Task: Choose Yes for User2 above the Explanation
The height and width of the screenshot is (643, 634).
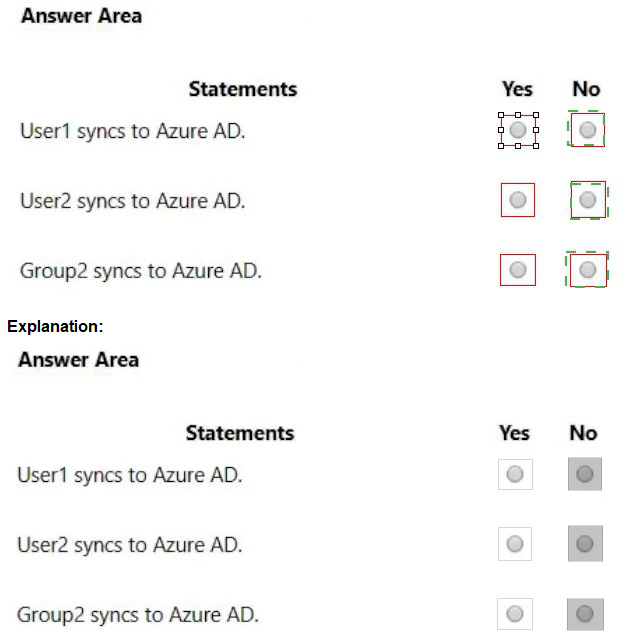Action: coord(518,200)
